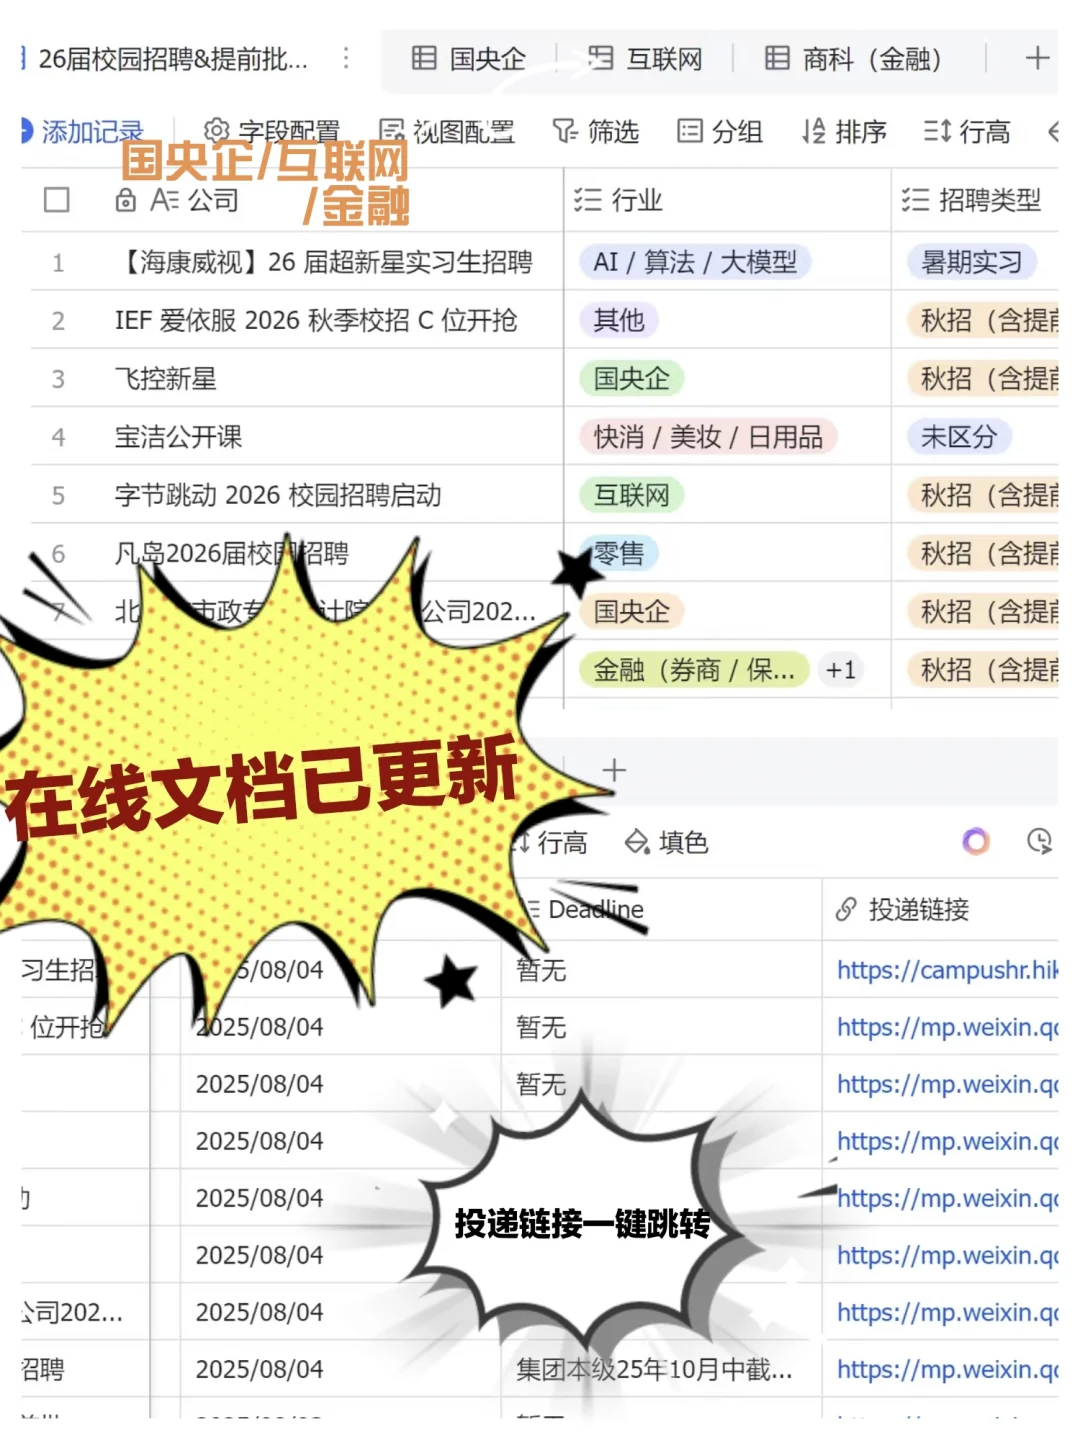The width and height of the screenshot is (1080, 1440).
Task: Open 视图配置 view settings
Action: 446,131
